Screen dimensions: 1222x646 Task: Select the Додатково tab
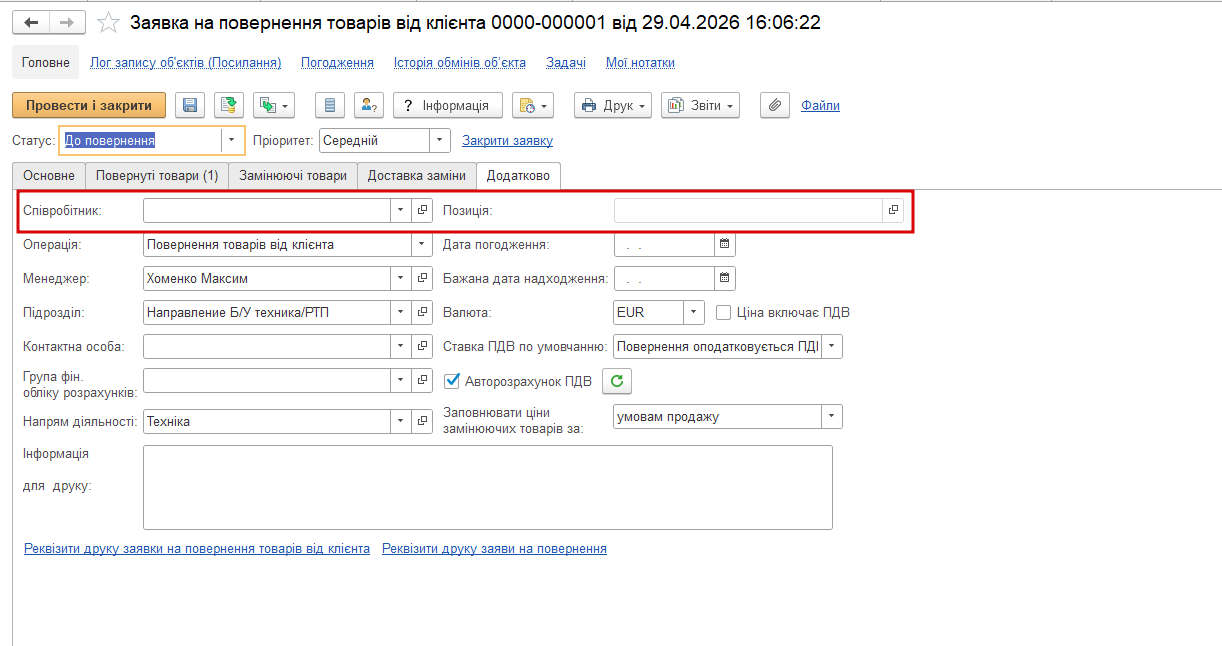click(x=518, y=175)
